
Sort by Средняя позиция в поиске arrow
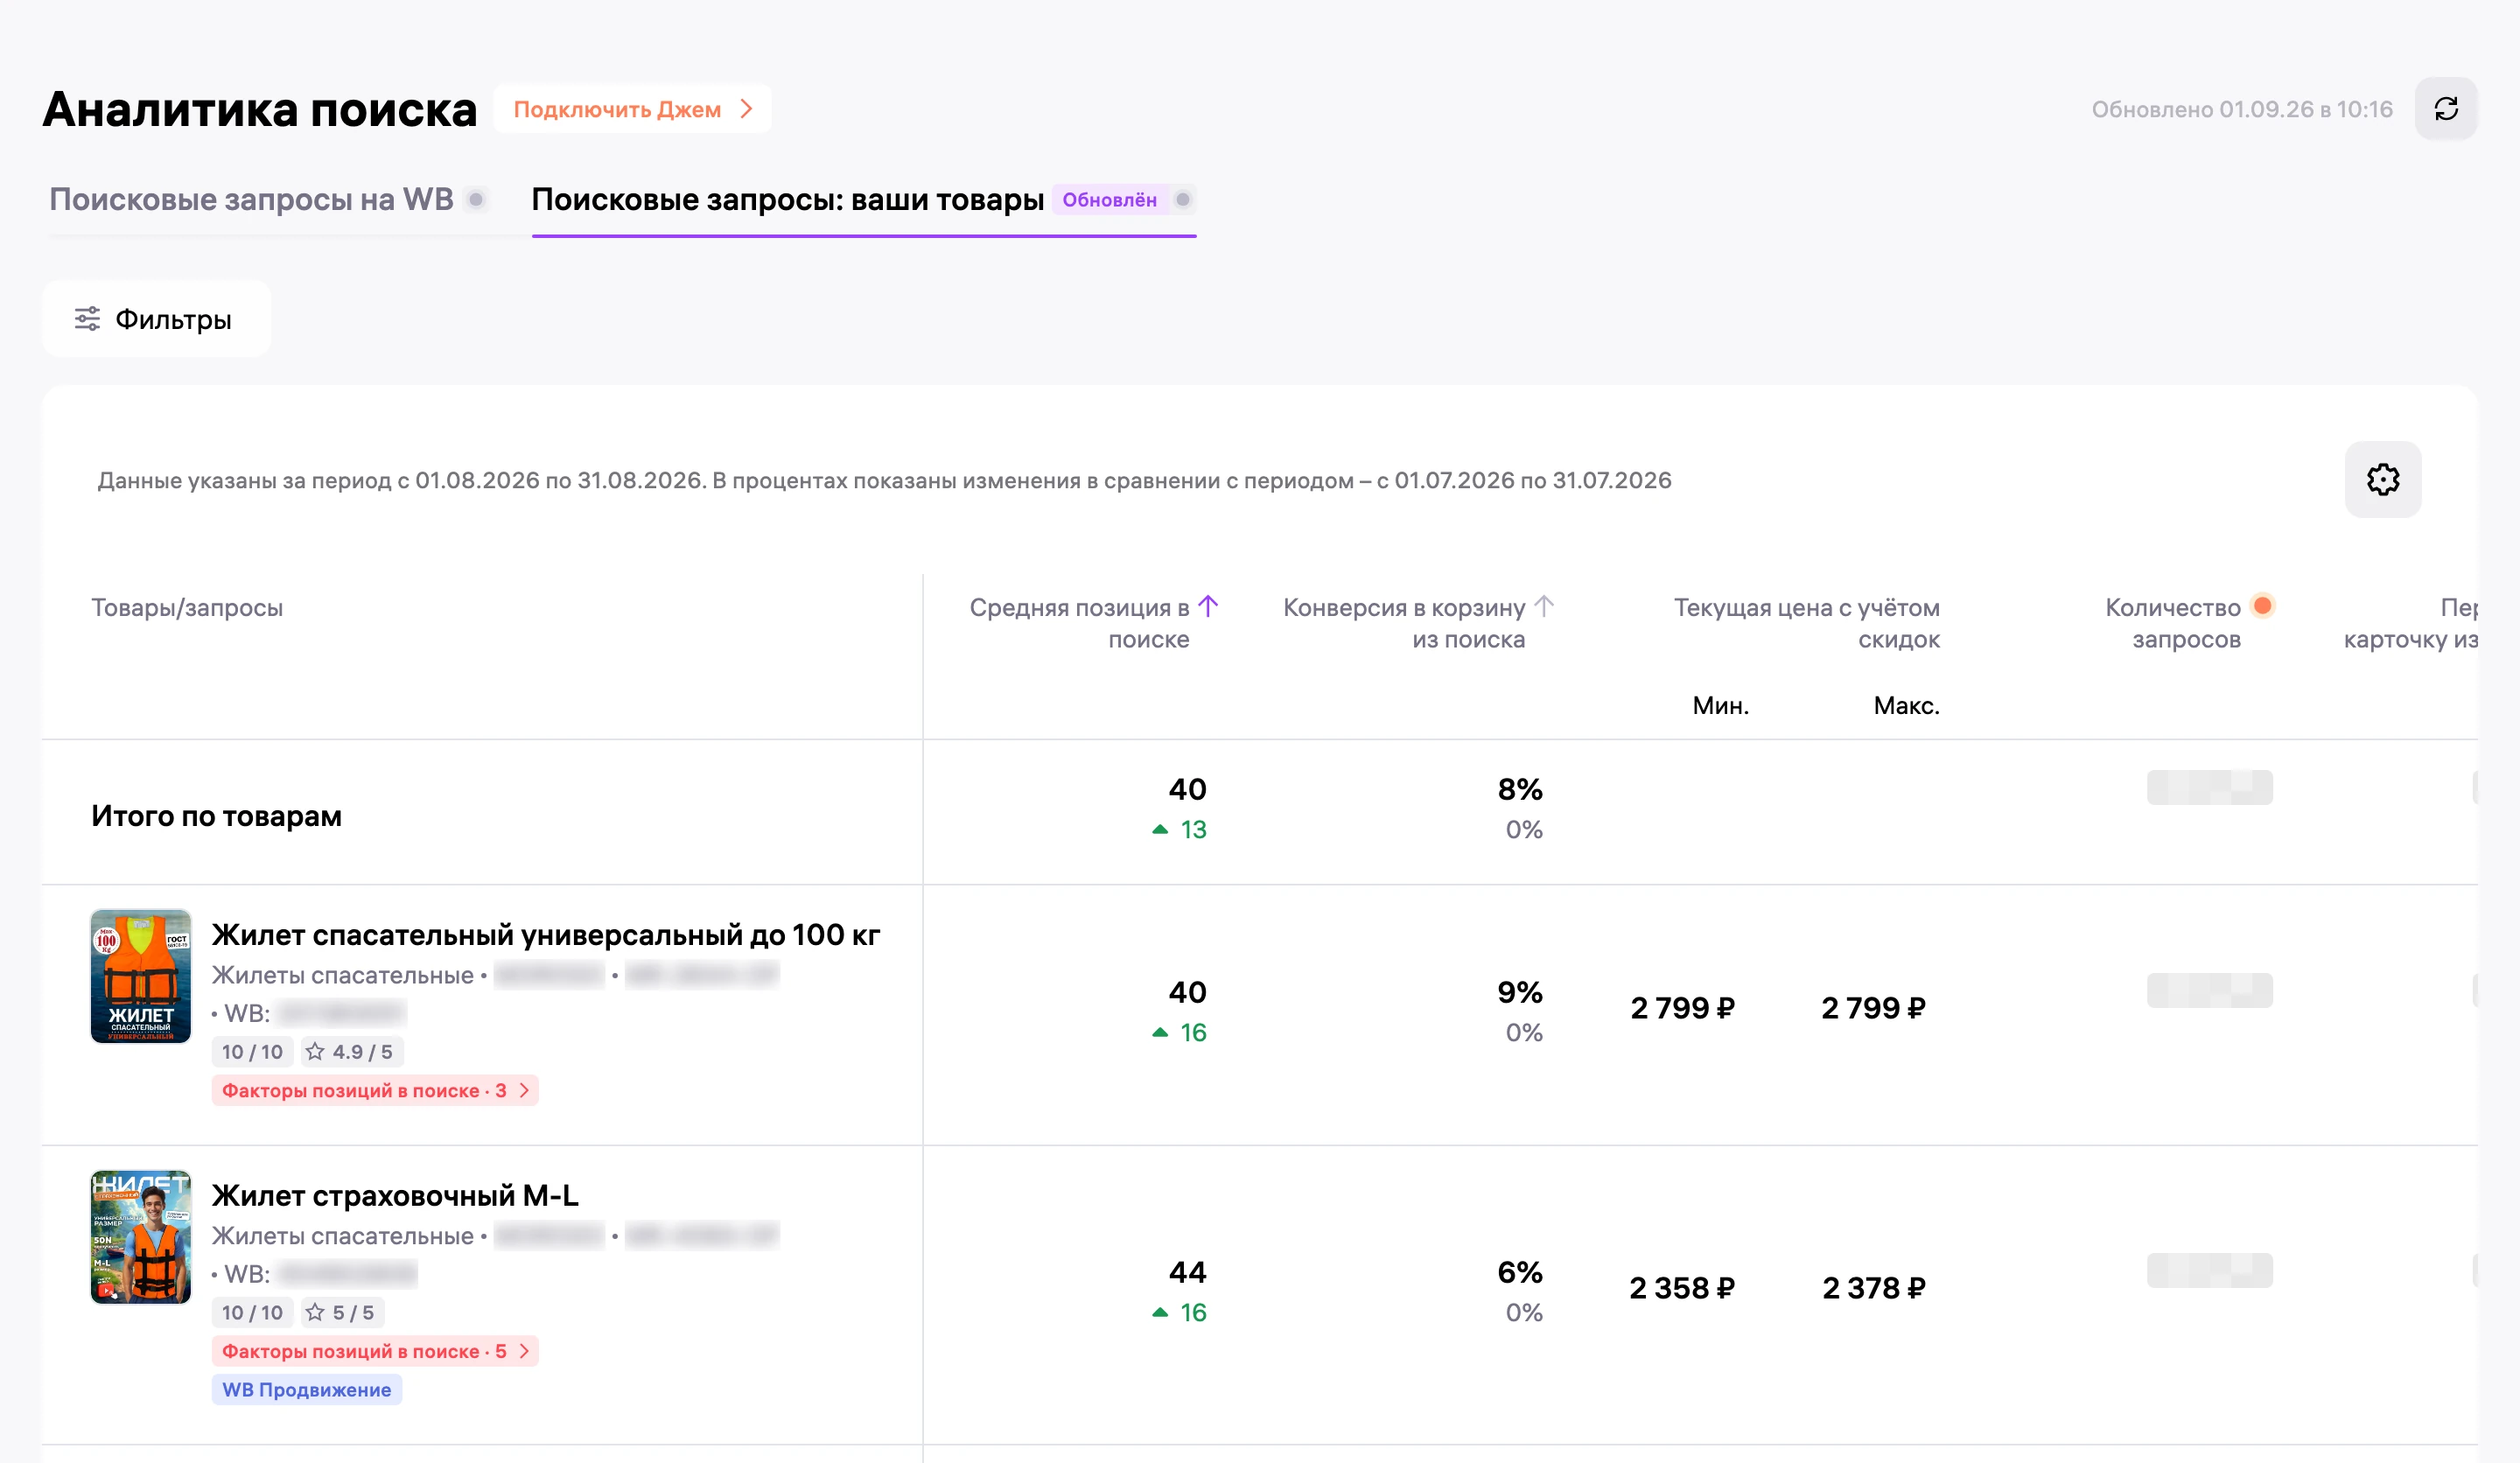[x=1207, y=606]
